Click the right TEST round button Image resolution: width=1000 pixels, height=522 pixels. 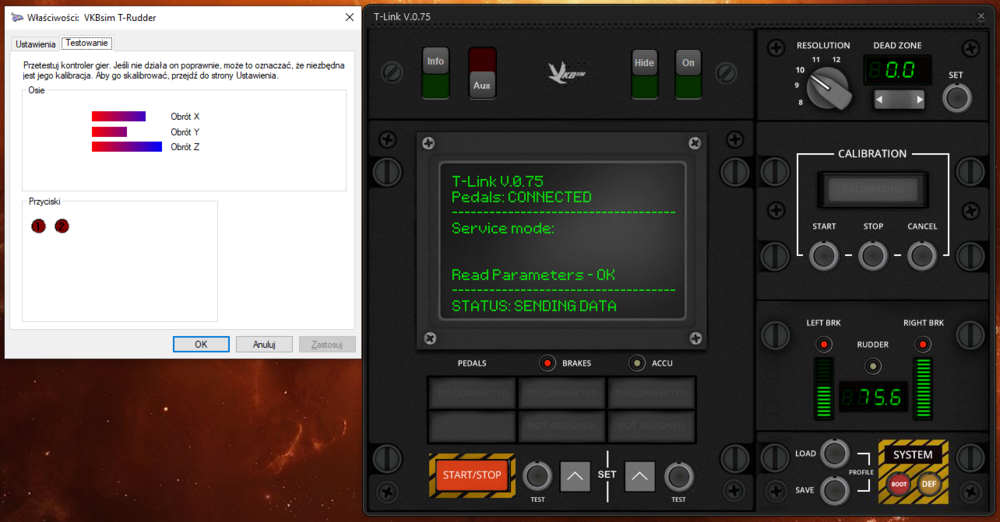(x=679, y=476)
